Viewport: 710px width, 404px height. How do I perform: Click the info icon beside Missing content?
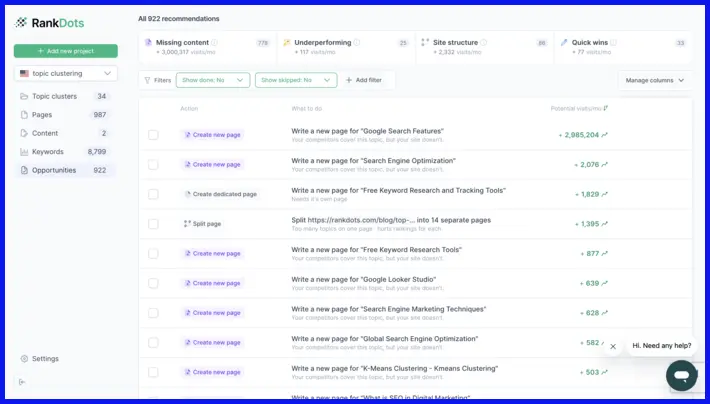click(x=214, y=43)
